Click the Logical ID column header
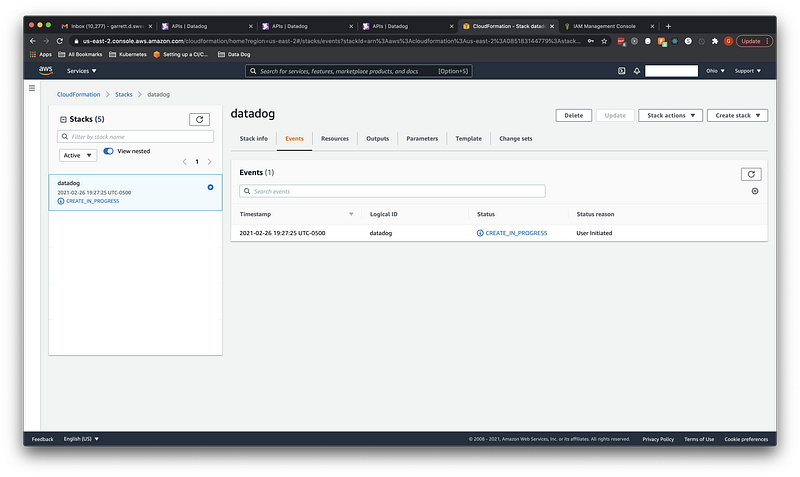The height and width of the screenshot is (477, 800). tap(383, 214)
